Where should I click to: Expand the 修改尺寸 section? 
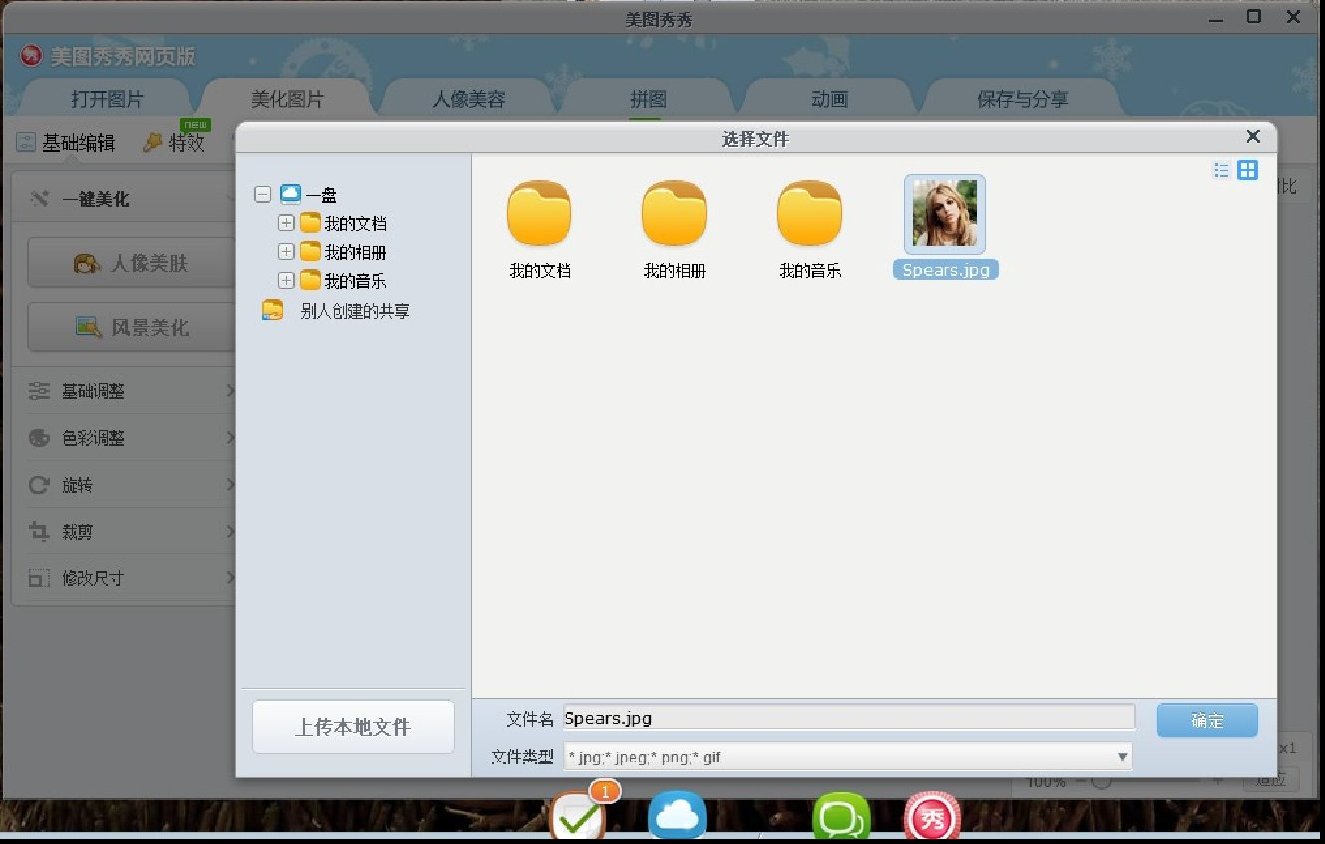pyautogui.click(x=130, y=578)
